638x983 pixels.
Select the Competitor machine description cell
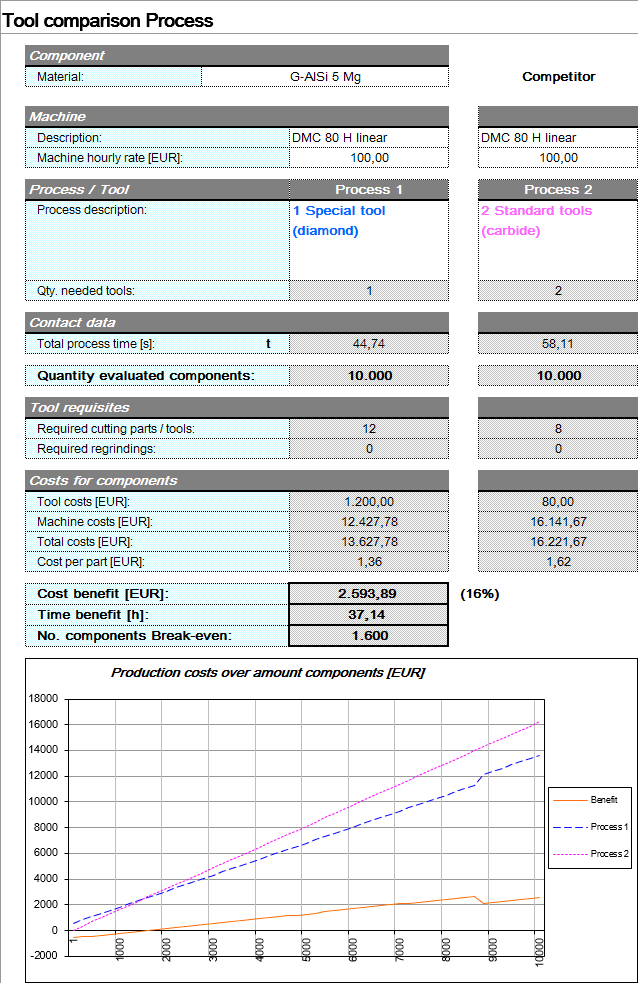pos(557,138)
